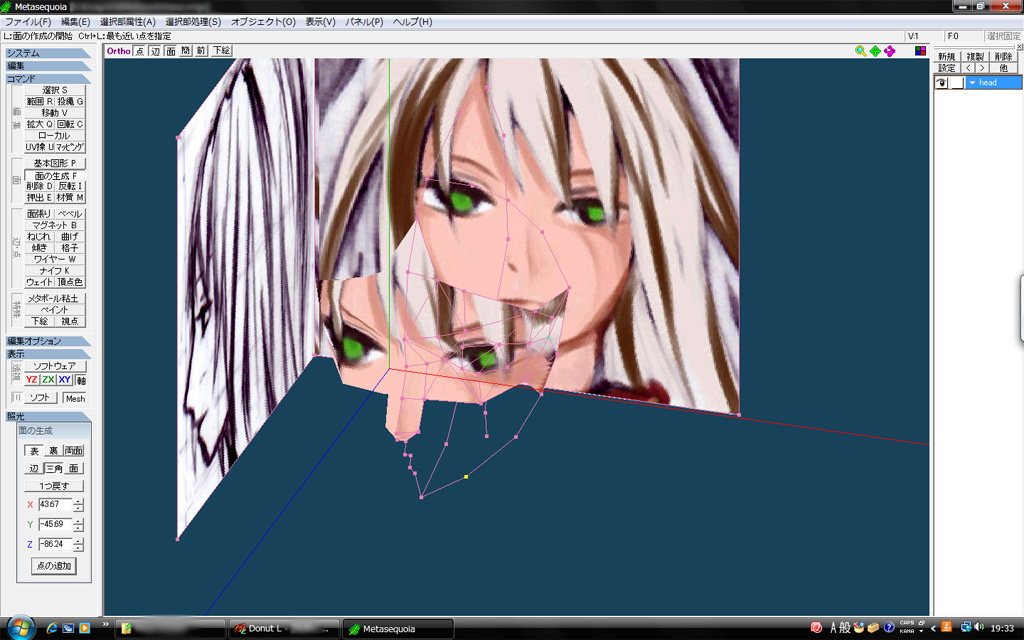The height and width of the screenshot is (640, 1024).
Task: Click 複製 duplicate object button
Action: 975,57
